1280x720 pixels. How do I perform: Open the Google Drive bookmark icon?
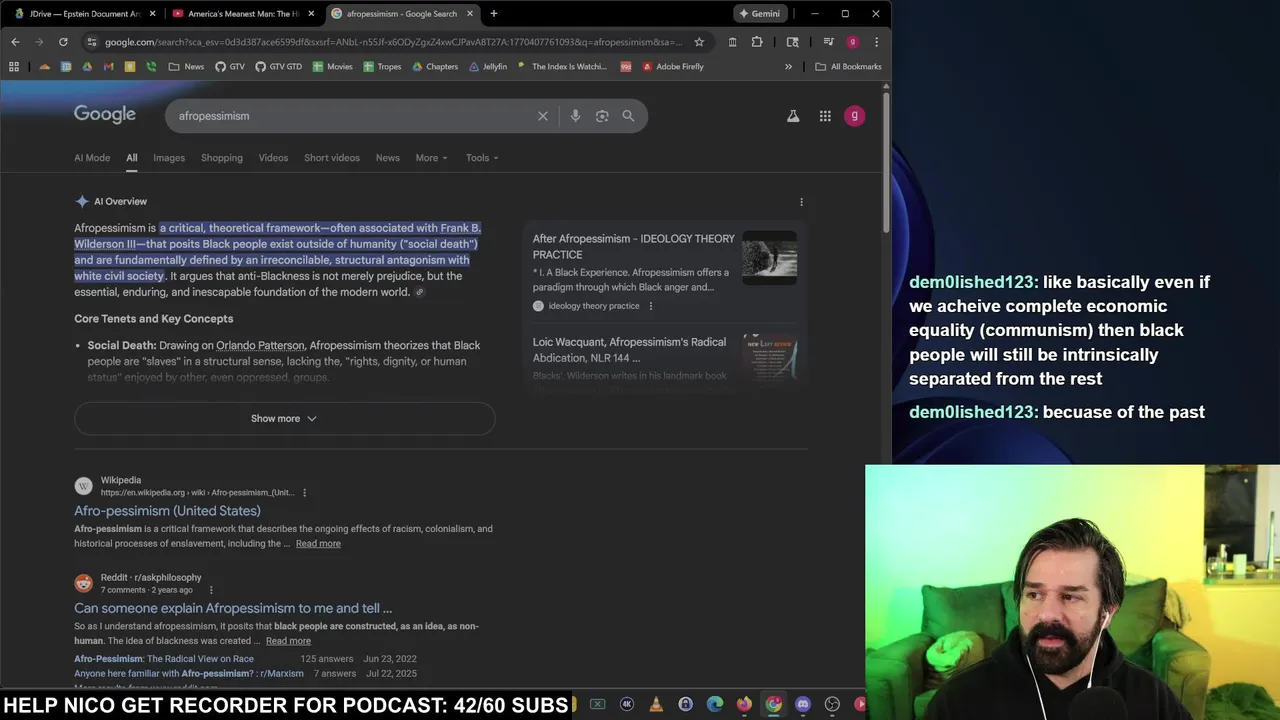click(x=87, y=67)
